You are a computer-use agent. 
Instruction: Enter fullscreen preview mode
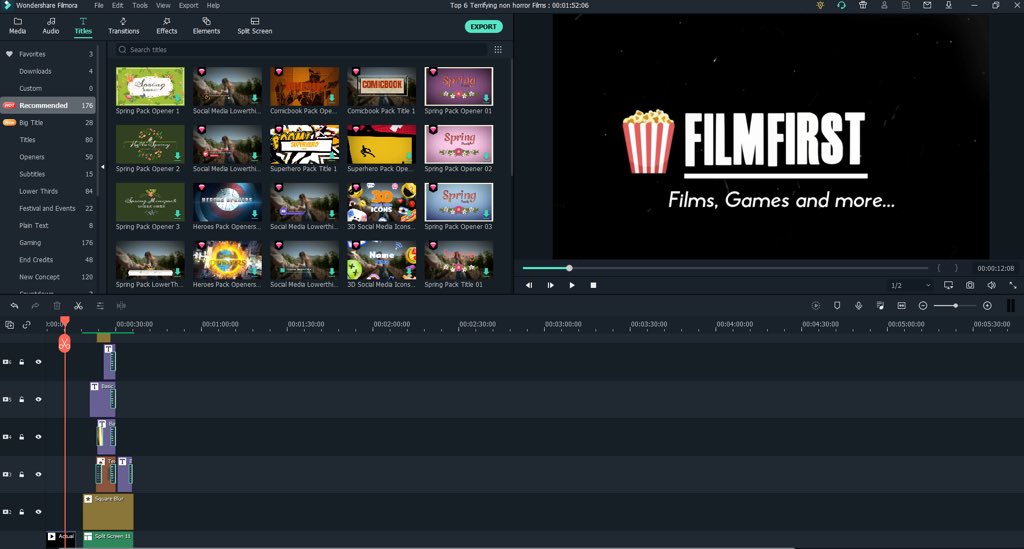pos(1013,285)
